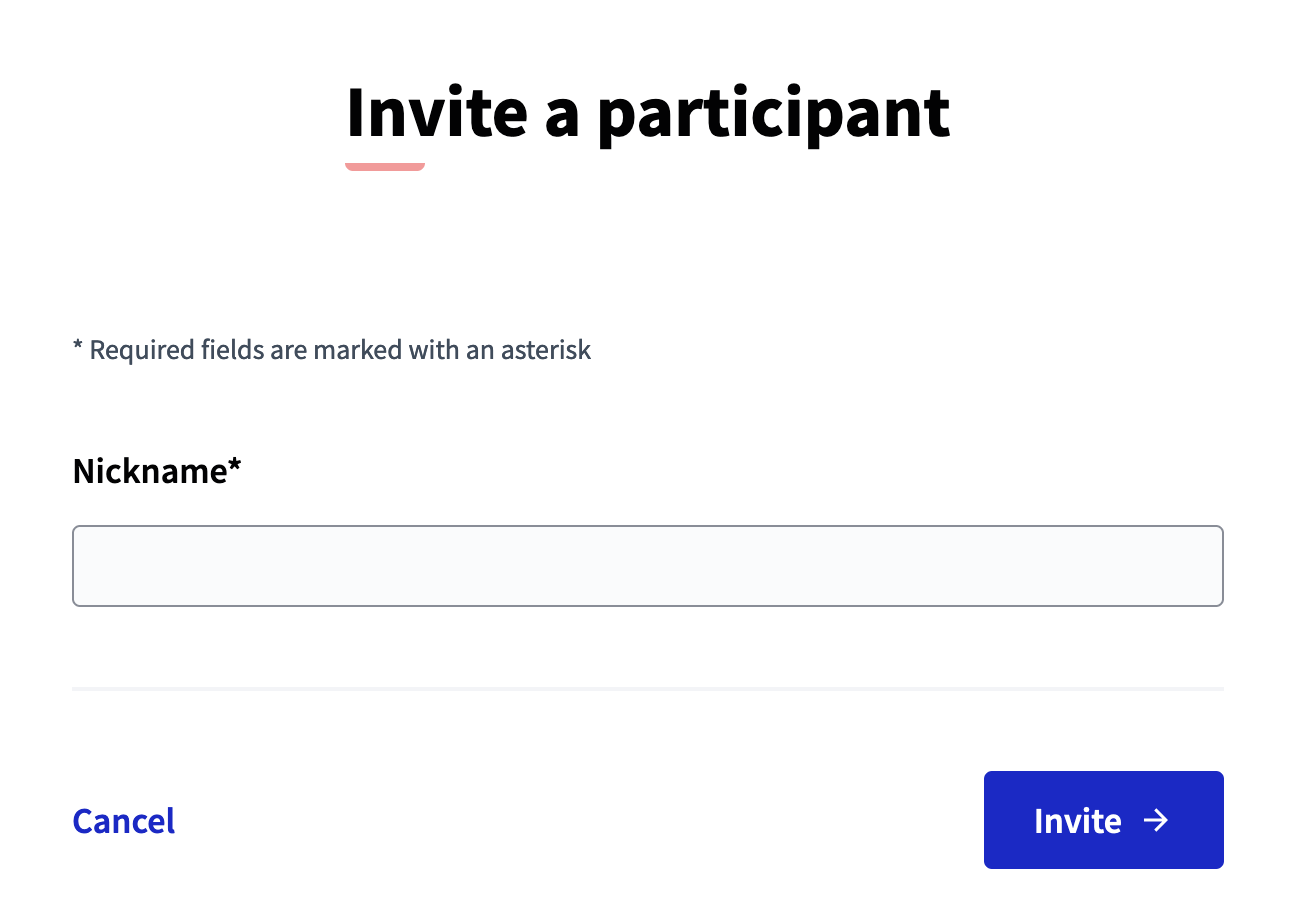Confirm the invitation with the Invite button
Screen dimensions: 1312x922
click(1103, 820)
